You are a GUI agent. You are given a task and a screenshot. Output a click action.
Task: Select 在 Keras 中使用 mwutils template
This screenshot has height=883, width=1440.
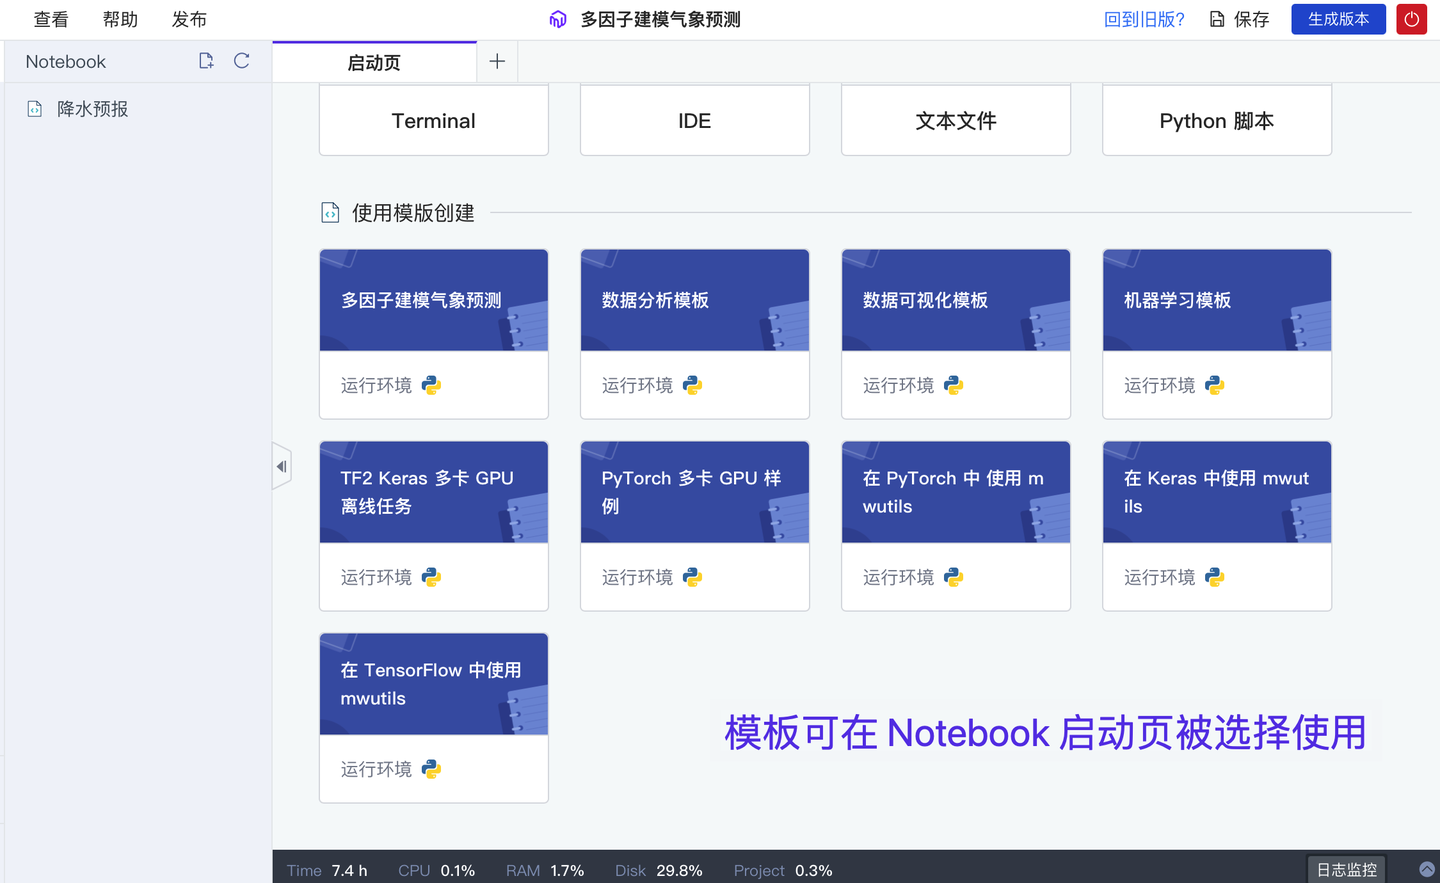1217,526
